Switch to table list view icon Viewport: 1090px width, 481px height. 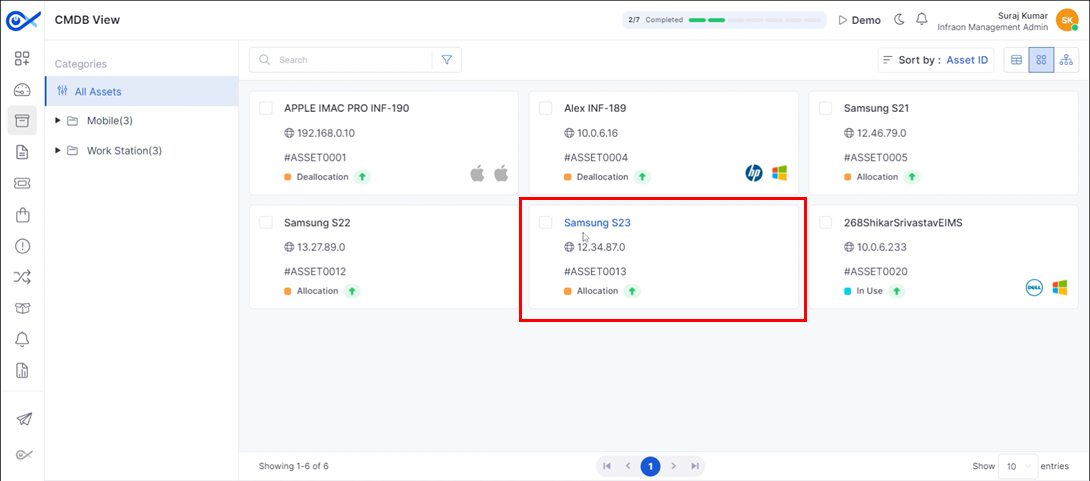pos(1016,60)
